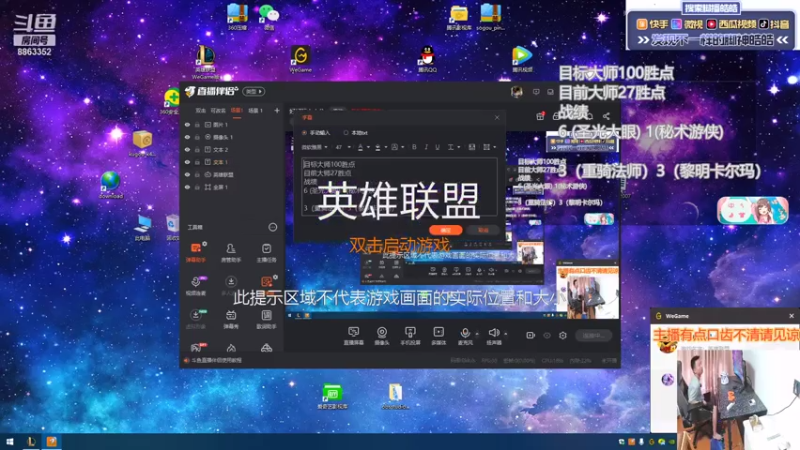
Task: Click the background fill icon
Action: (395, 147)
